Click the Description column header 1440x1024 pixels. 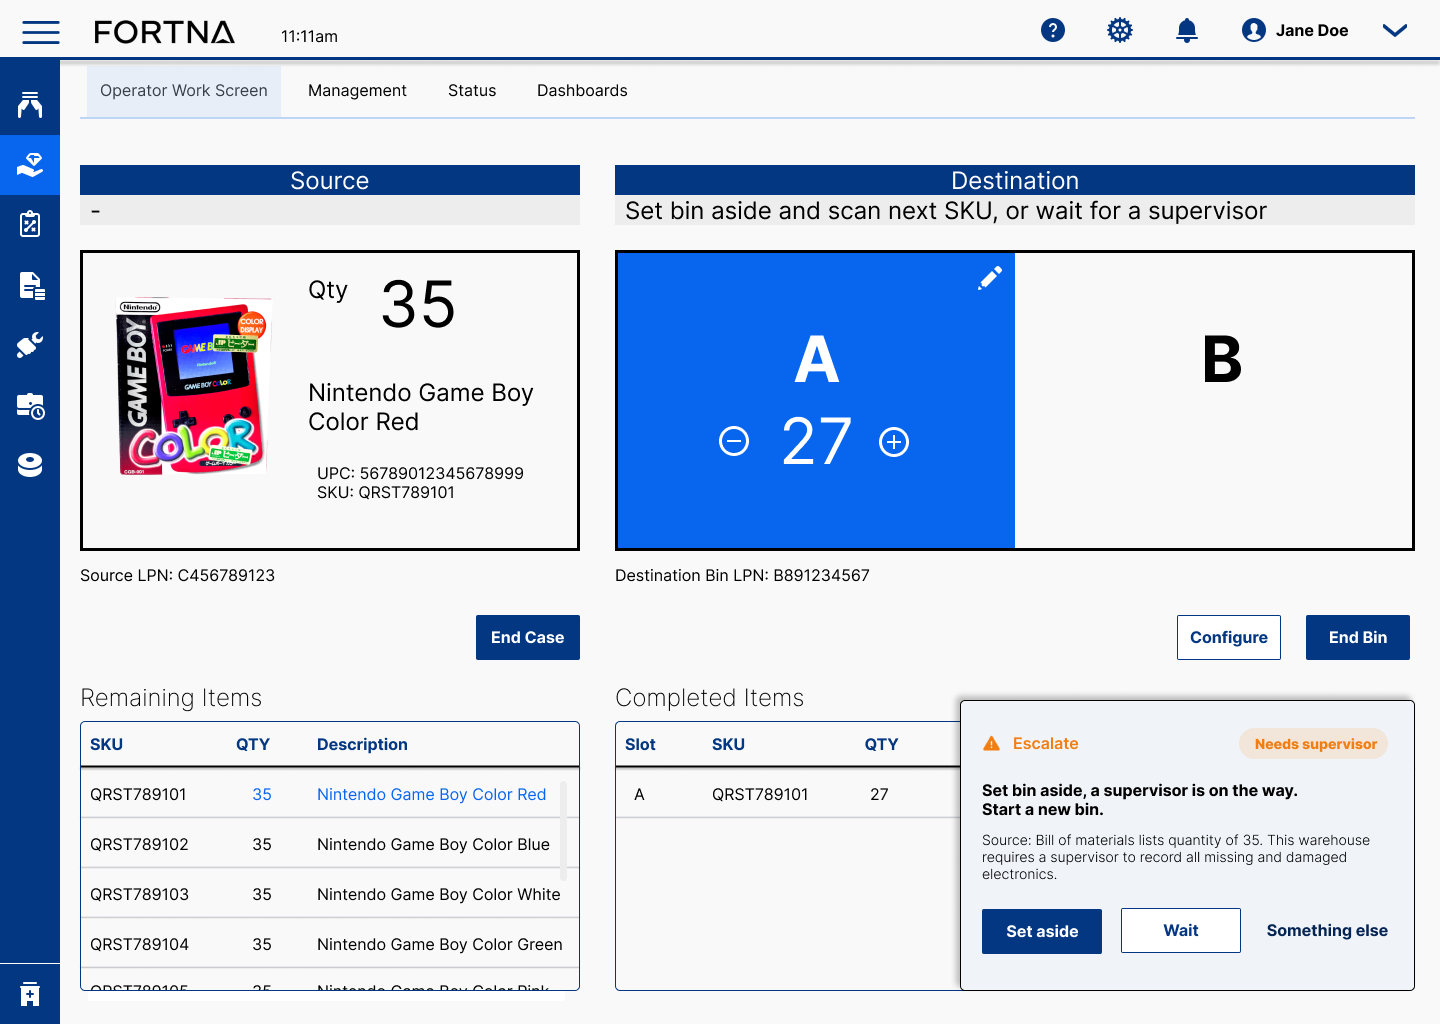pos(362,744)
